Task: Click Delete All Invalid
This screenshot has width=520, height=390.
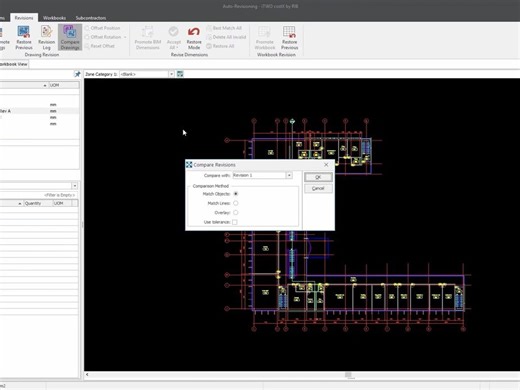Action: click(226, 37)
